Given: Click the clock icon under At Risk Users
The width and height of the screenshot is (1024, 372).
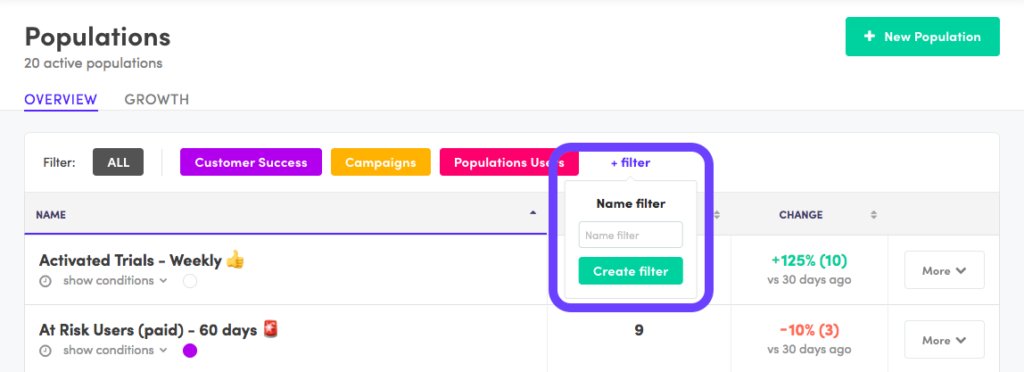Looking at the screenshot, I should (45, 351).
